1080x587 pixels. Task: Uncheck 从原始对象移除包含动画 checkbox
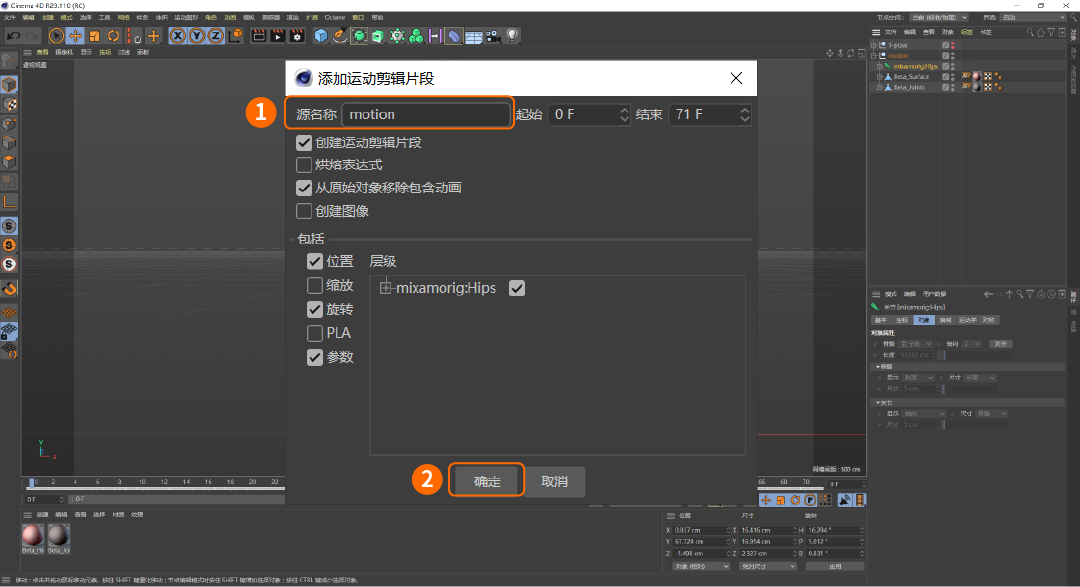[x=304, y=187]
